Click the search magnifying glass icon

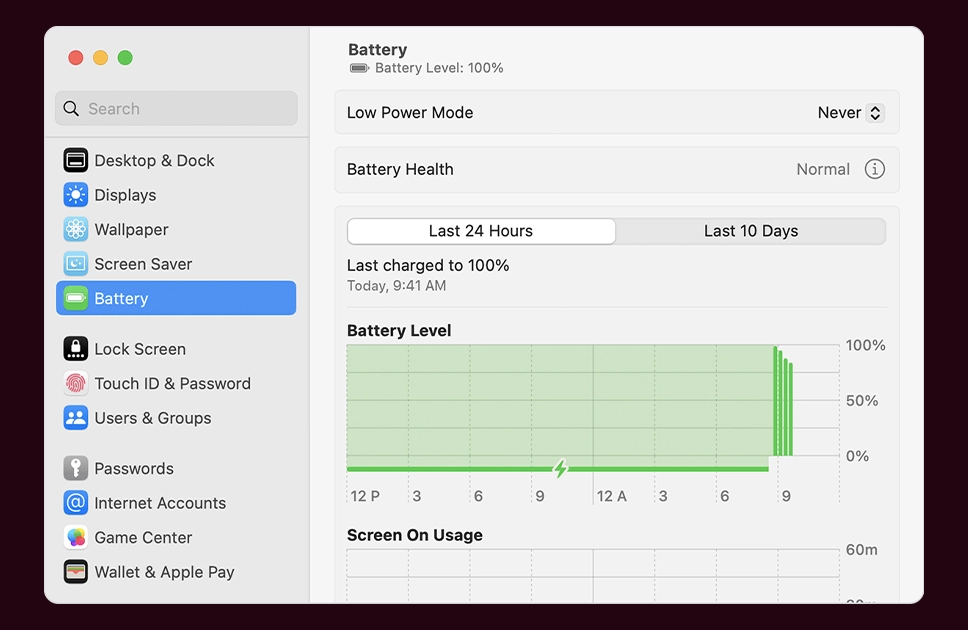71,109
